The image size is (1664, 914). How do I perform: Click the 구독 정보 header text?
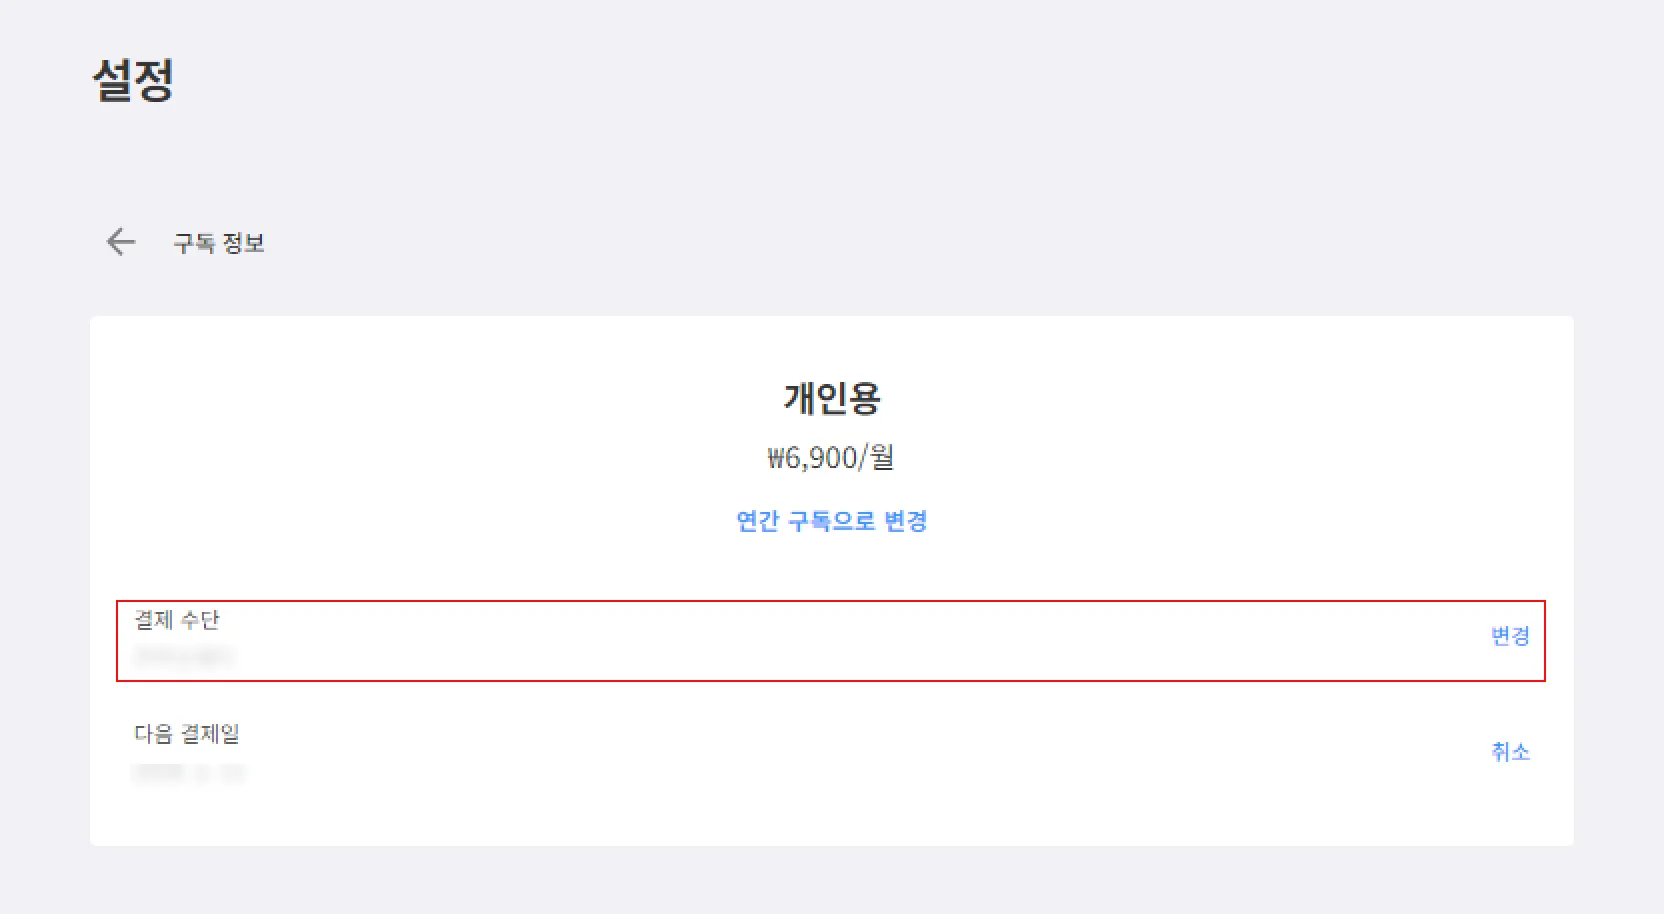point(219,243)
